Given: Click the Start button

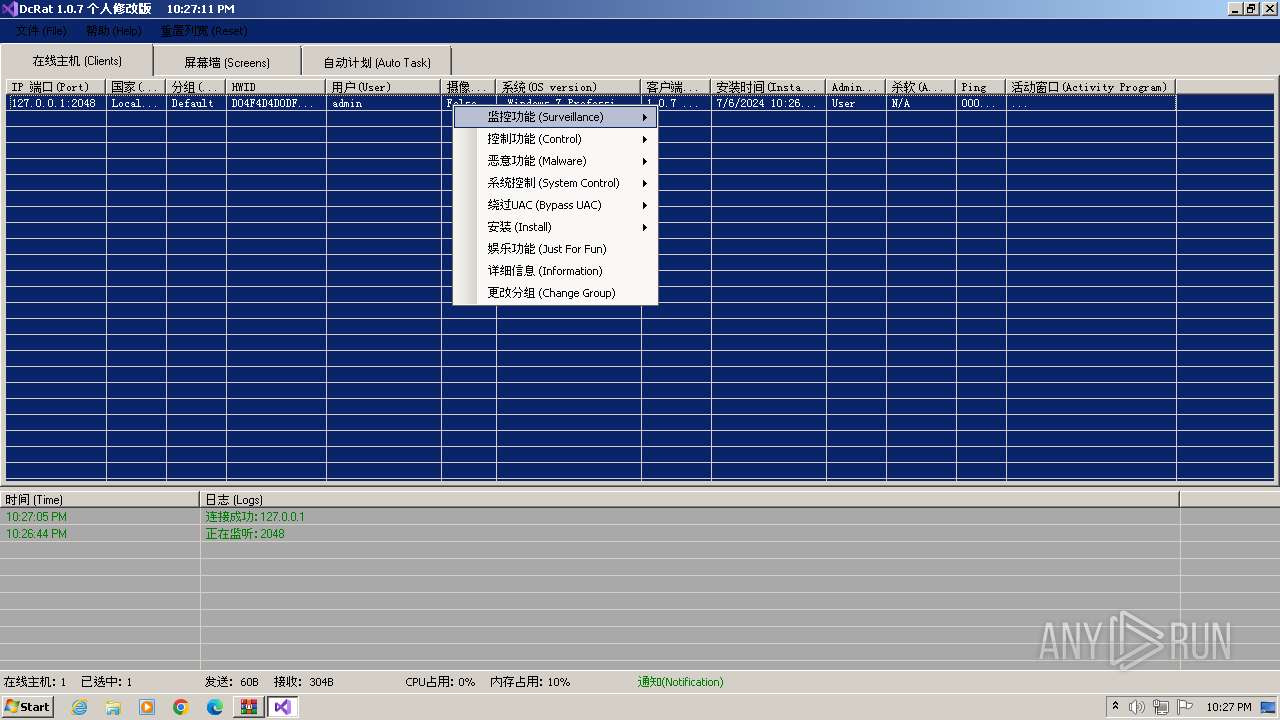Looking at the screenshot, I should (28, 707).
